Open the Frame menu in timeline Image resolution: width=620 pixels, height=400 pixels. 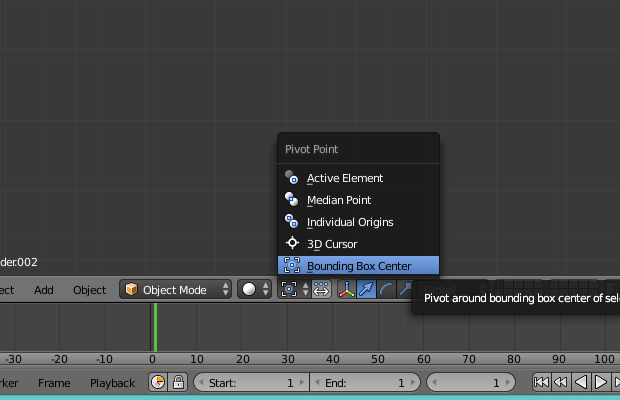[x=54, y=383]
